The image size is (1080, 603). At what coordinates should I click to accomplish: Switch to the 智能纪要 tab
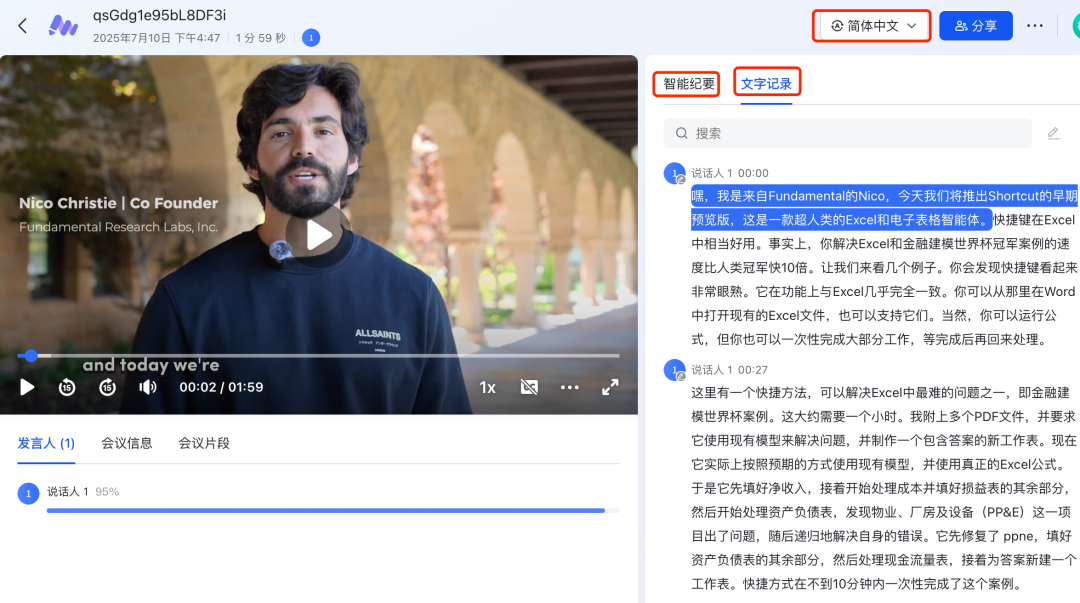[689, 84]
